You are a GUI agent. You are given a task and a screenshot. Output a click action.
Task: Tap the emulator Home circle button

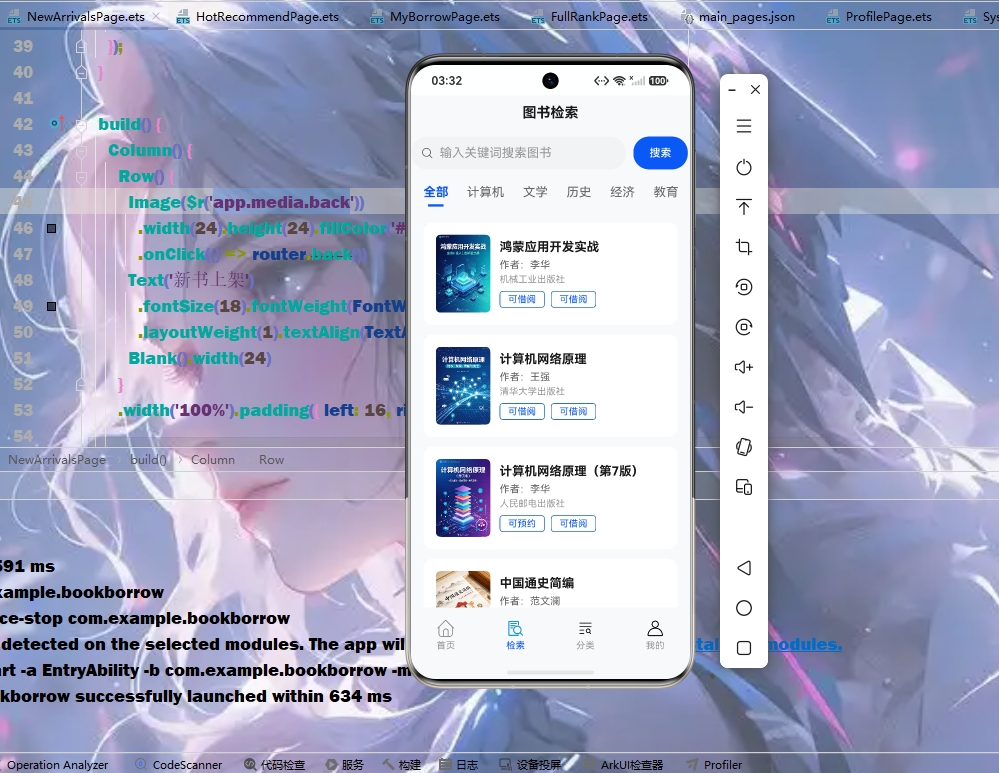tap(744, 608)
